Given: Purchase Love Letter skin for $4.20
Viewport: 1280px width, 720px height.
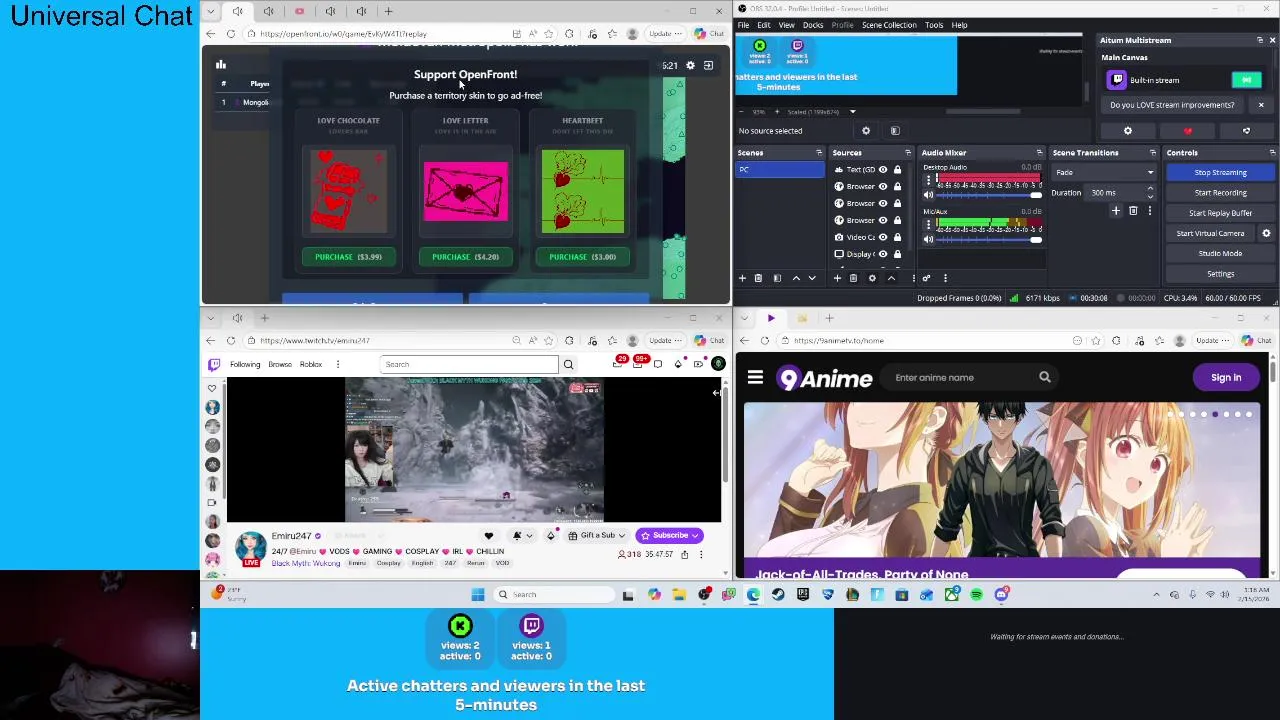Looking at the screenshot, I should 465,257.
